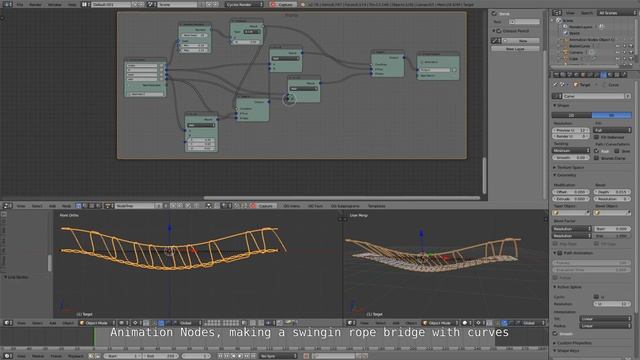
Task: Click selectable arrow icon on Camera row
Action: [x=624, y=52]
